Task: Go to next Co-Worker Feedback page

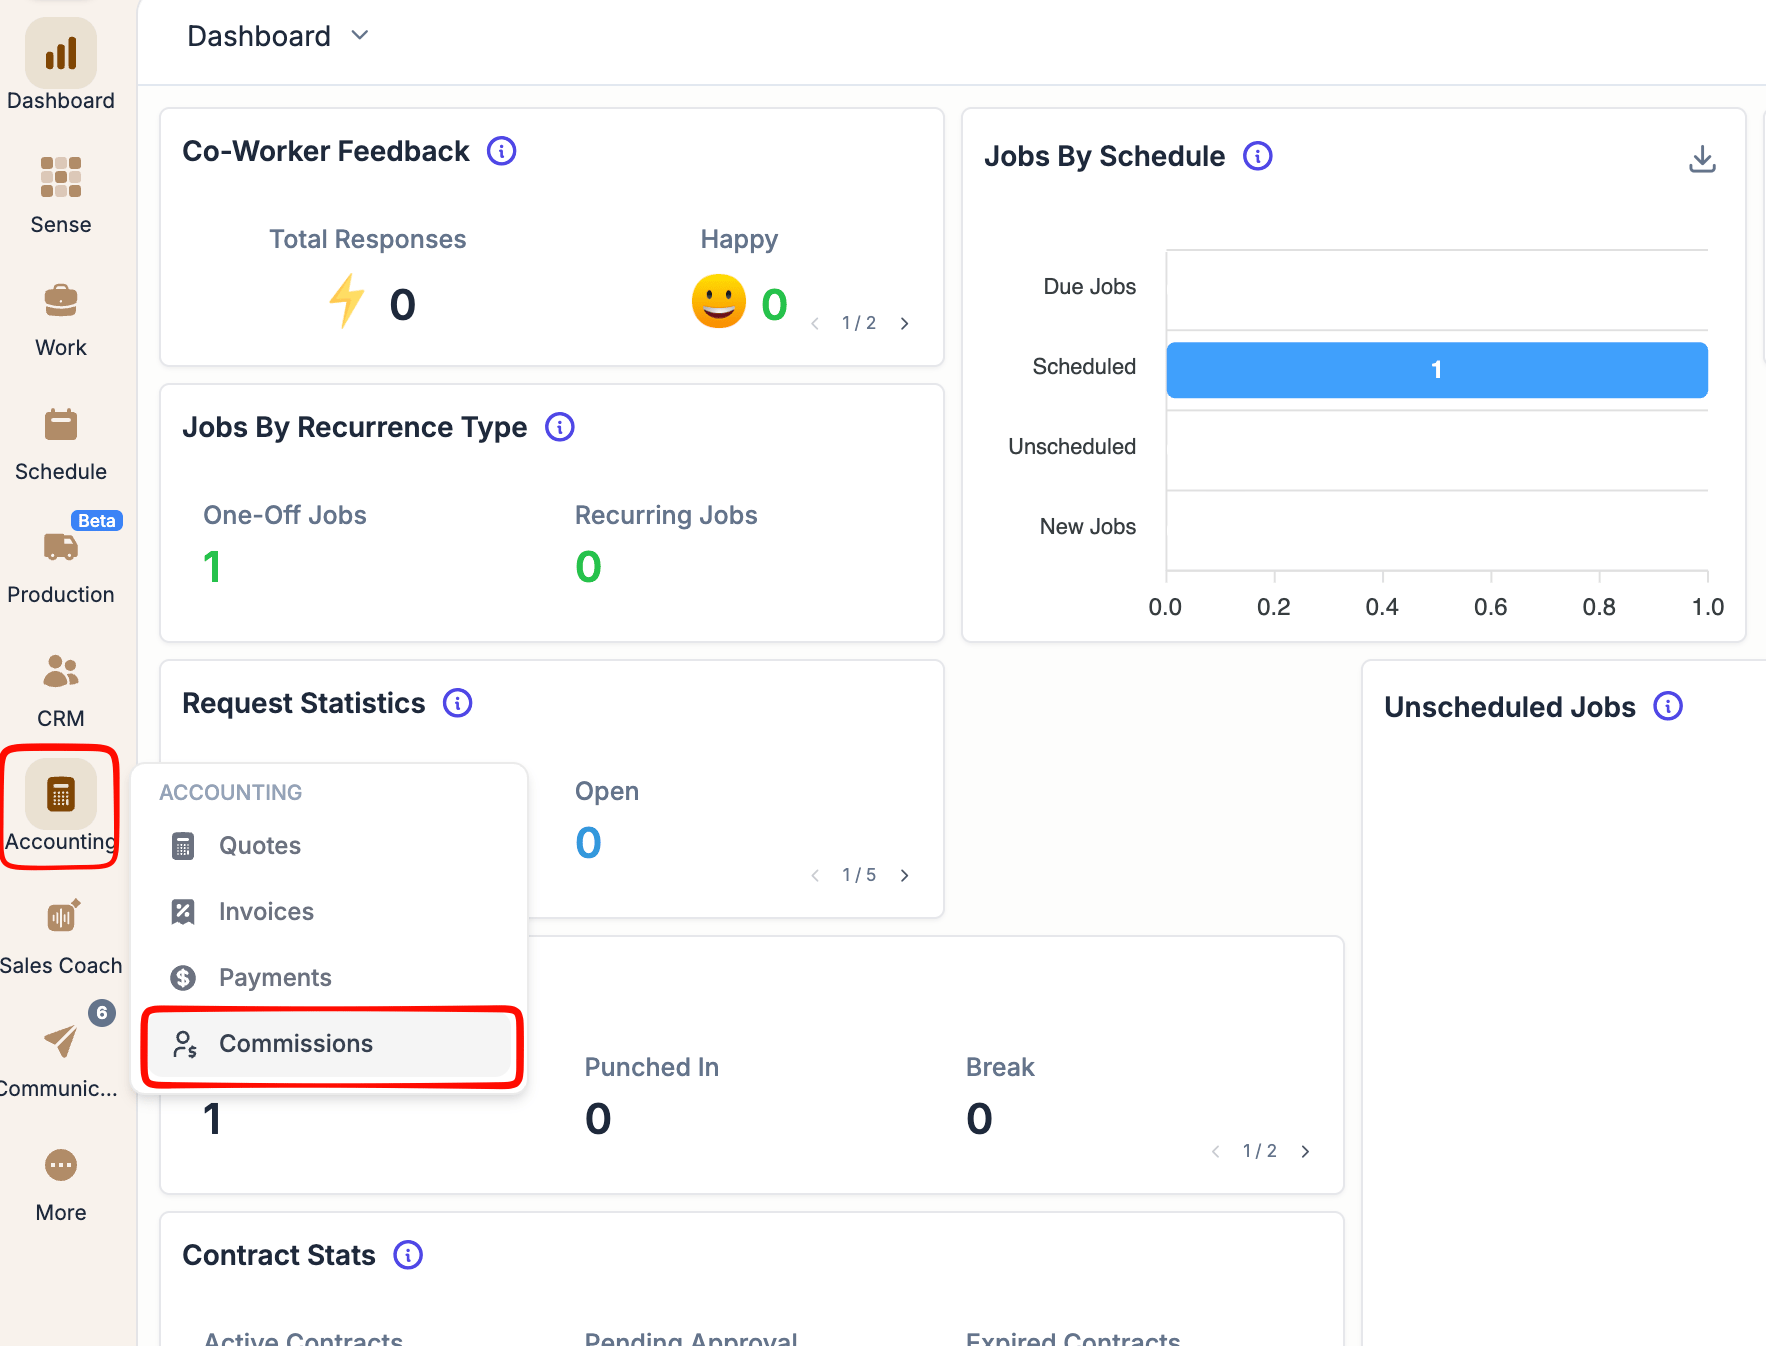Action: tap(904, 323)
